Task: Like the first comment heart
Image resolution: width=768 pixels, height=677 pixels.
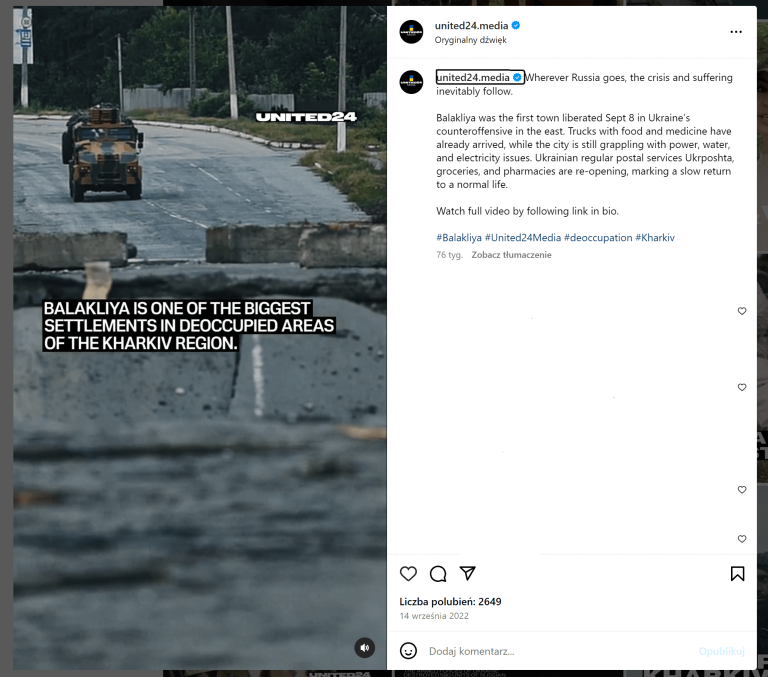Action: click(742, 311)
